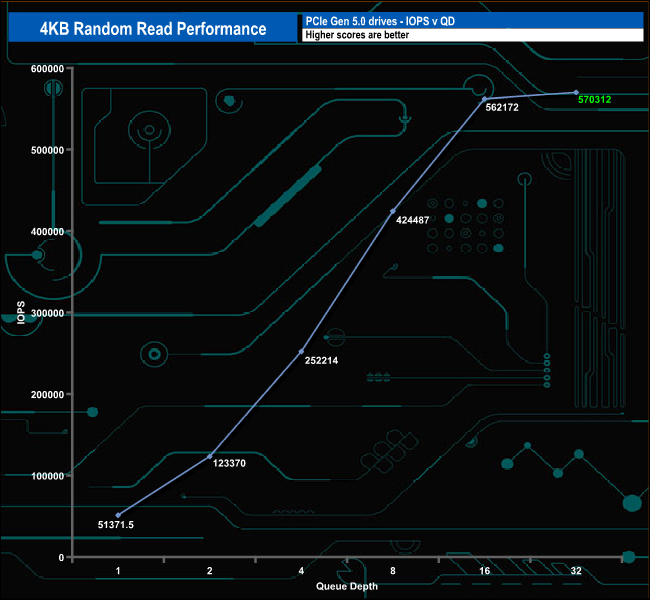The image size is (650, 600).
Task: Select the x-axis tick label 16
Action: [484, 571]
